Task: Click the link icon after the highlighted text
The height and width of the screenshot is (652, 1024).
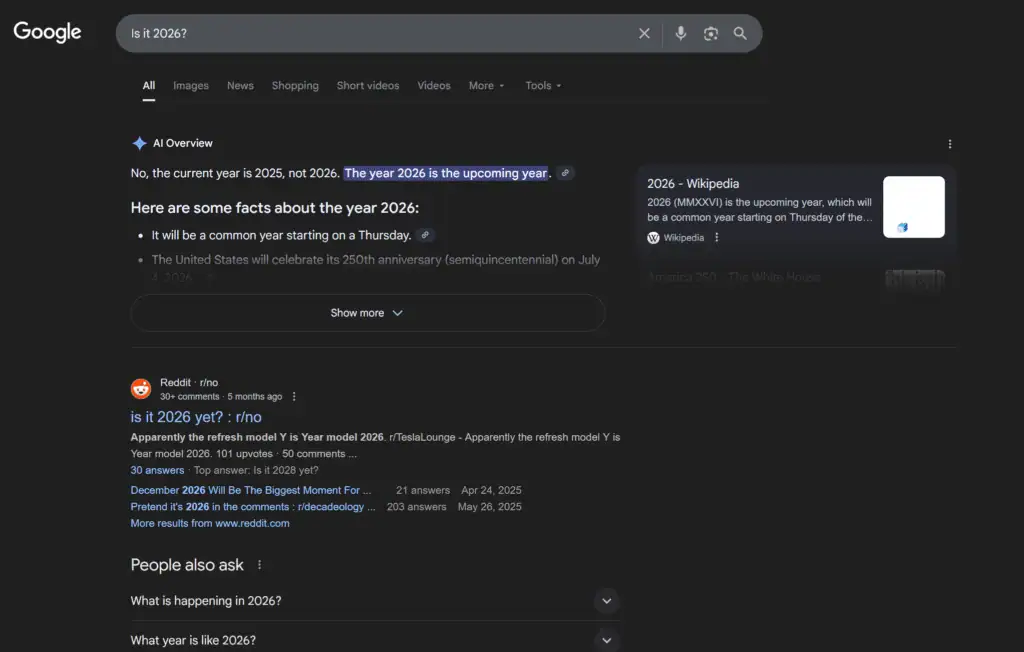Action: coord(565,172)
